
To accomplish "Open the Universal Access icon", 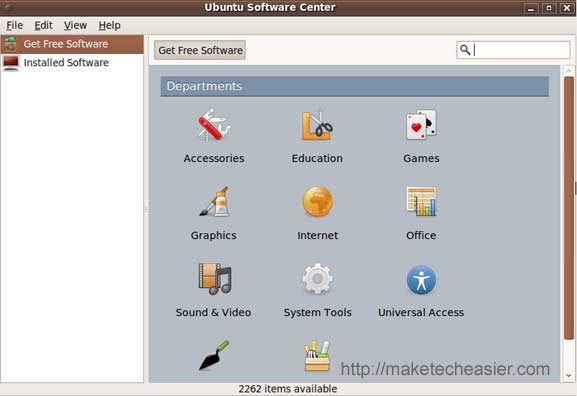I will 421,280.
